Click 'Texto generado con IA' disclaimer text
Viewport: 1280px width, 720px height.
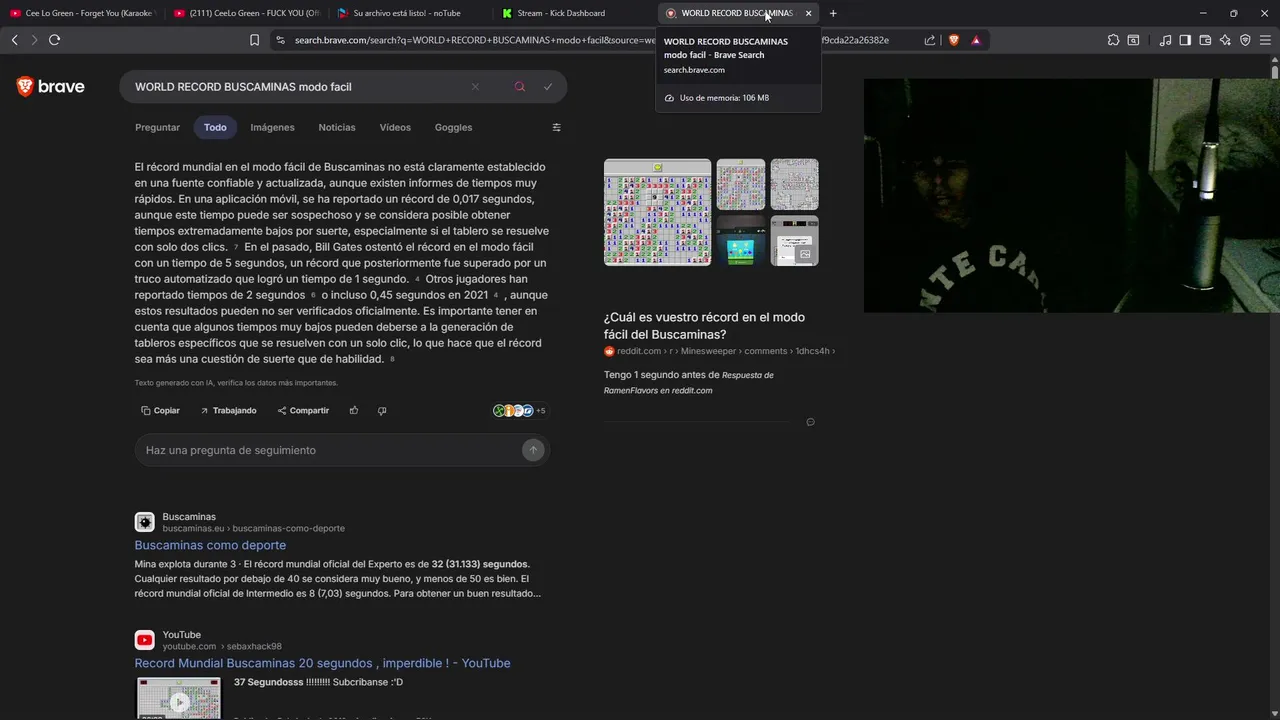(x=236, y=383)
